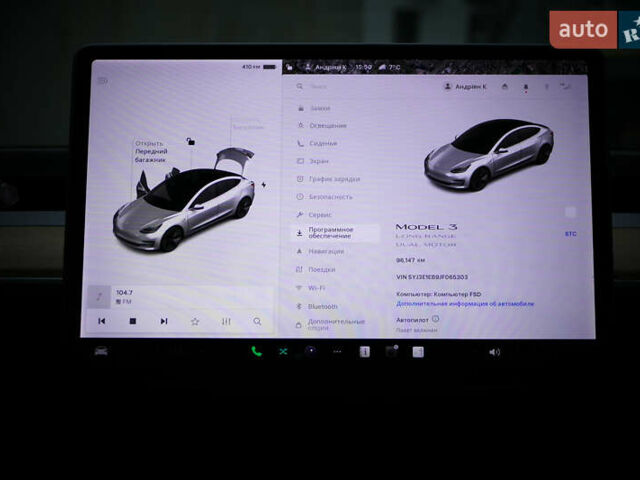
Task: Open the Замки settings section
Action: [320, 108]
